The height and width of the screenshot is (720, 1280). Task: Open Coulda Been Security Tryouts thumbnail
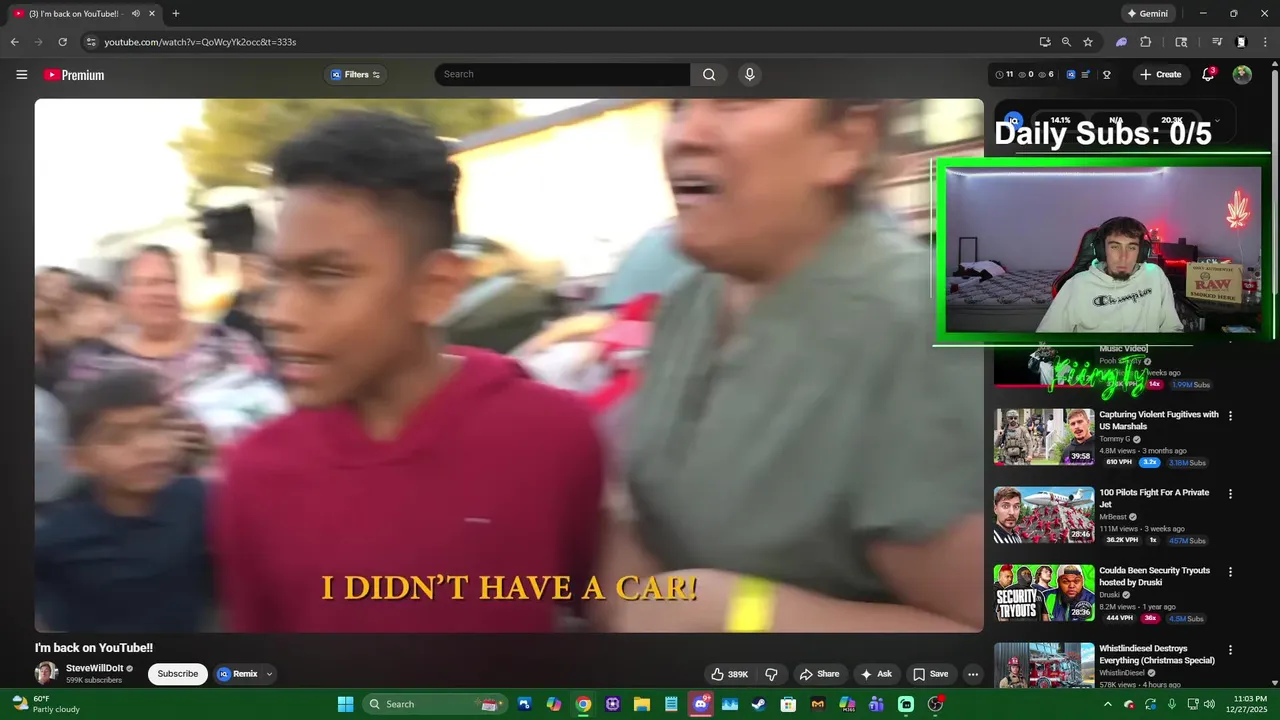[1044, 593]
